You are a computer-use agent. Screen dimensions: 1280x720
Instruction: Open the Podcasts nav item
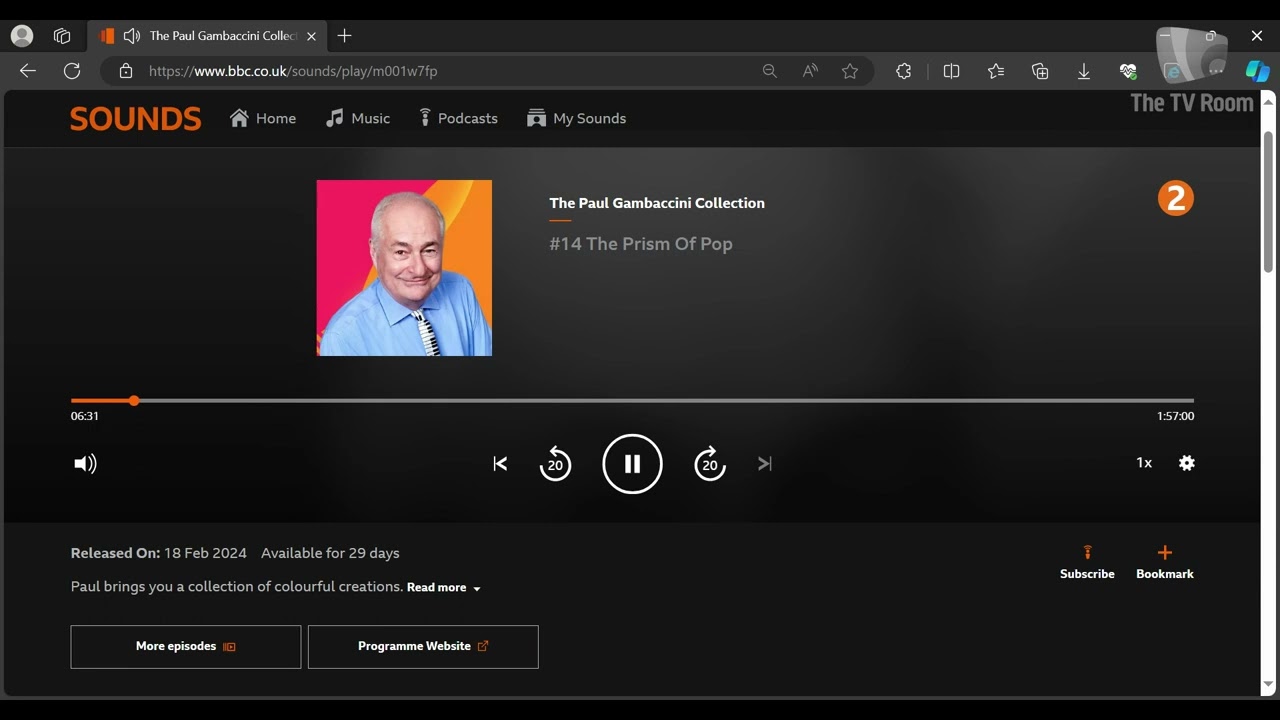pyautogui.click(x=458, y=118)
